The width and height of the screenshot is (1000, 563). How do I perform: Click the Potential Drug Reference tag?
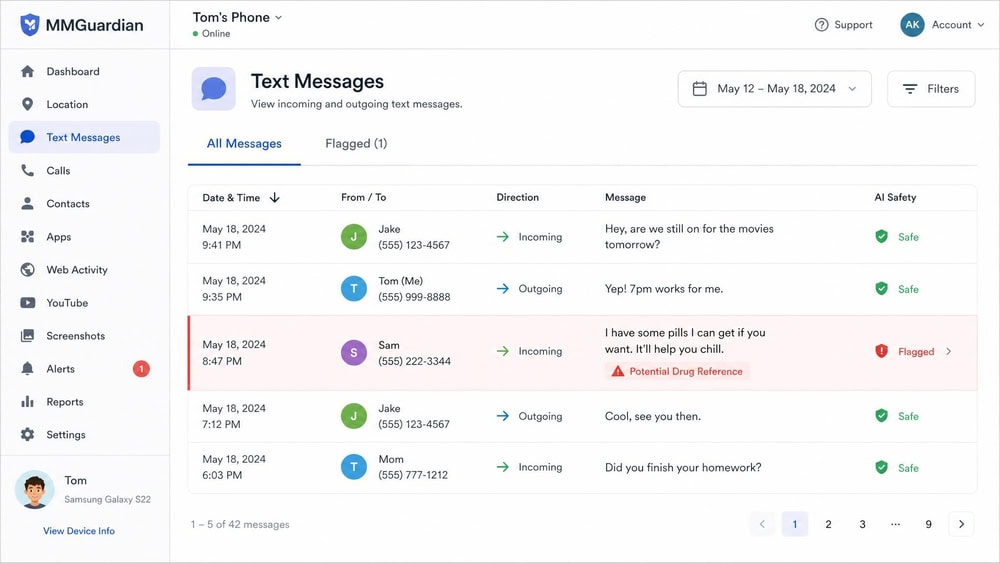pyautogui.click(x=677, y=371)
